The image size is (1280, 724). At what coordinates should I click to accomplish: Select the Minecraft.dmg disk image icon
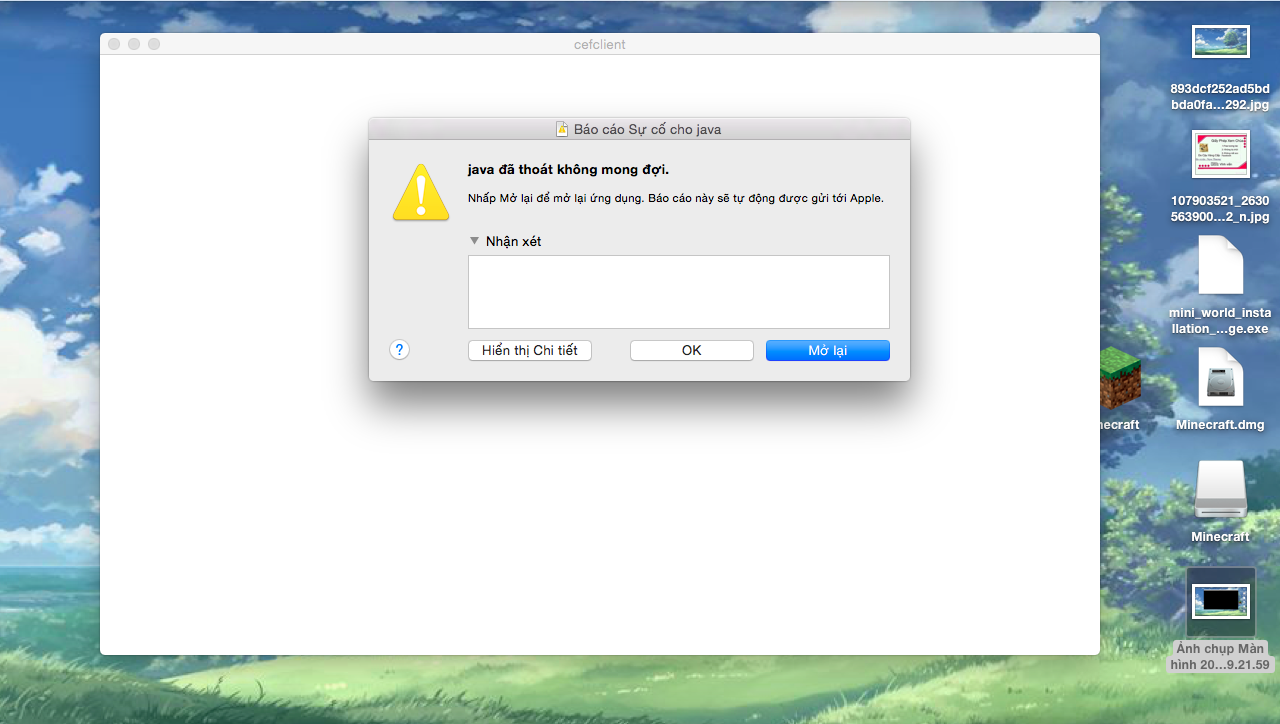(1221, 377)
